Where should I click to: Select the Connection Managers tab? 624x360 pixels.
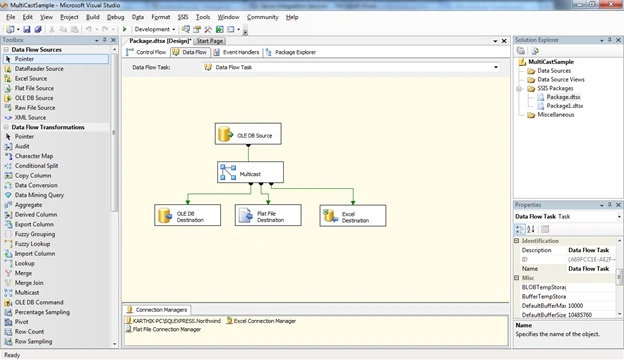(x=157, y=309)
